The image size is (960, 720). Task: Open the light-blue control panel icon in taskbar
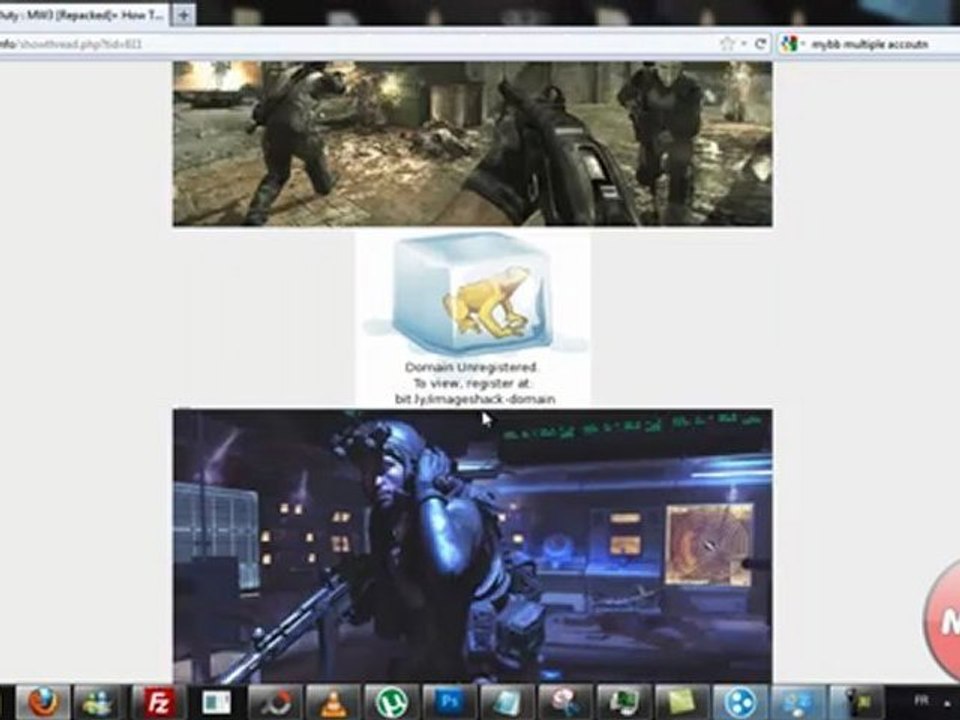point(798,702)
